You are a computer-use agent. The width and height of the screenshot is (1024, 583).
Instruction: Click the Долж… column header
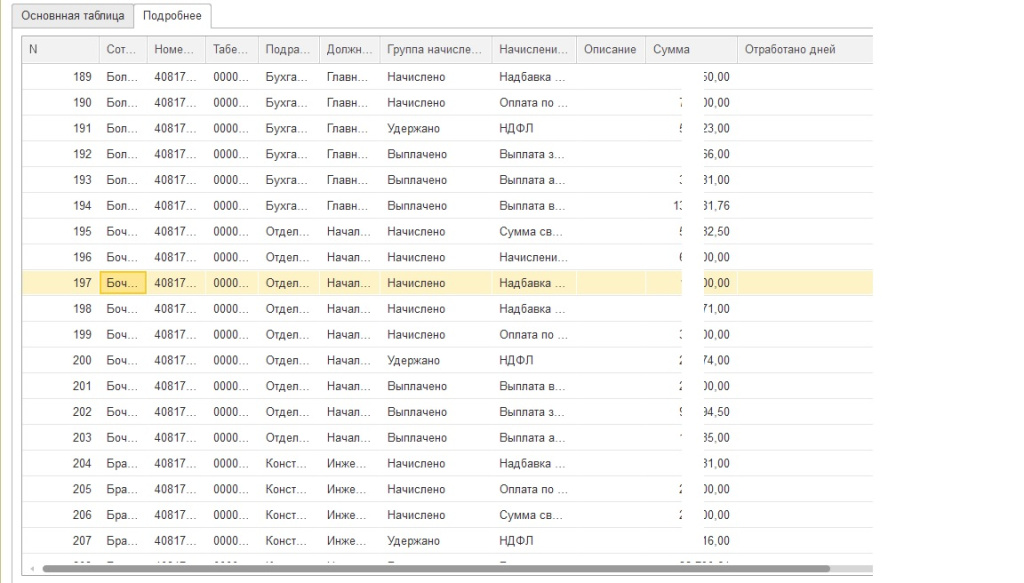pos(349,50)
